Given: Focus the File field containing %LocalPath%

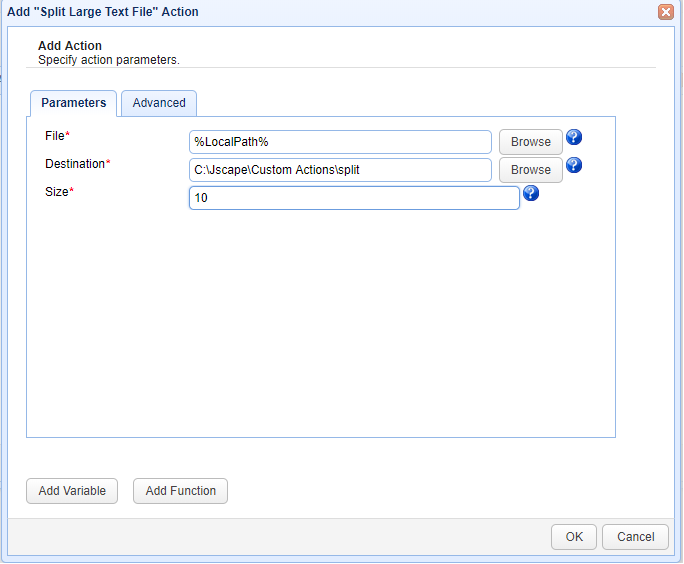Looking at the screenshot, I should (x=340, y=142).
